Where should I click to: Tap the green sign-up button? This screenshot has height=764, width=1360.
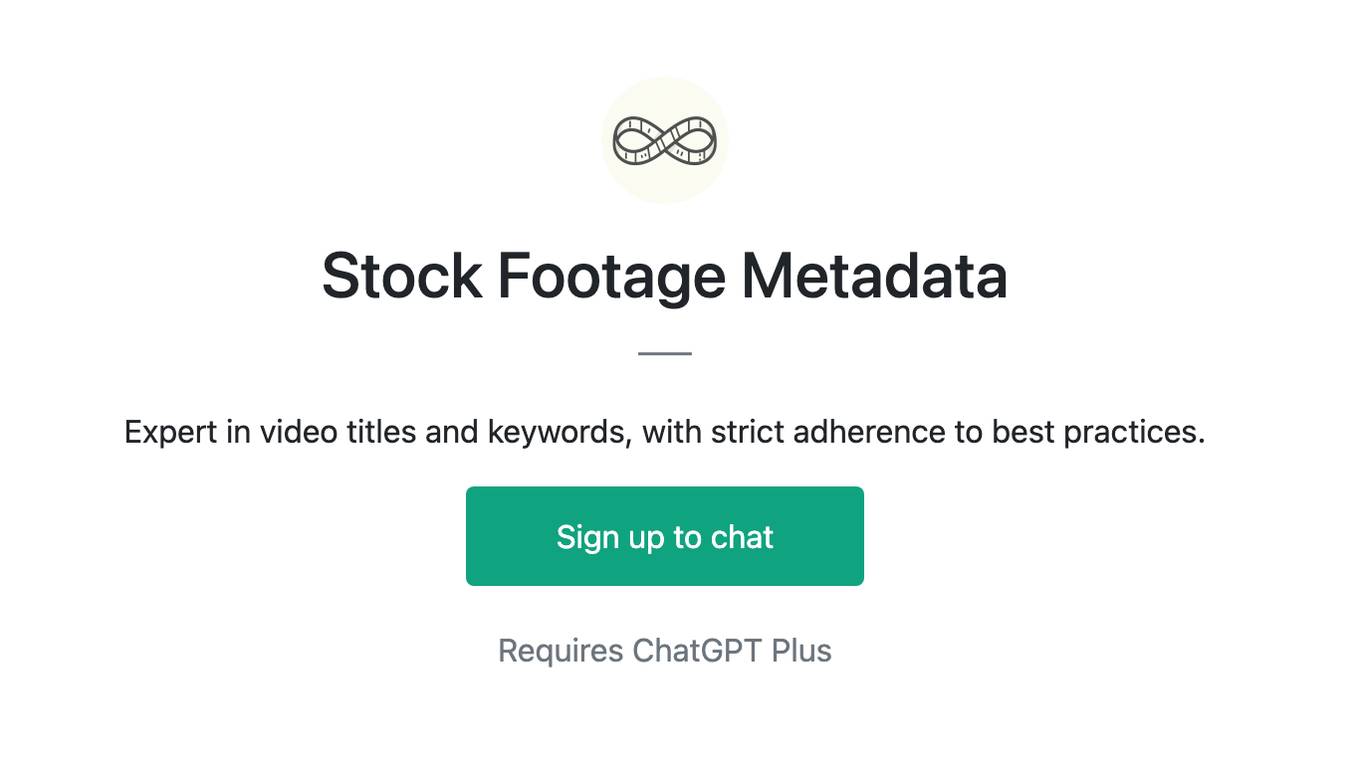tap(665, 536)
